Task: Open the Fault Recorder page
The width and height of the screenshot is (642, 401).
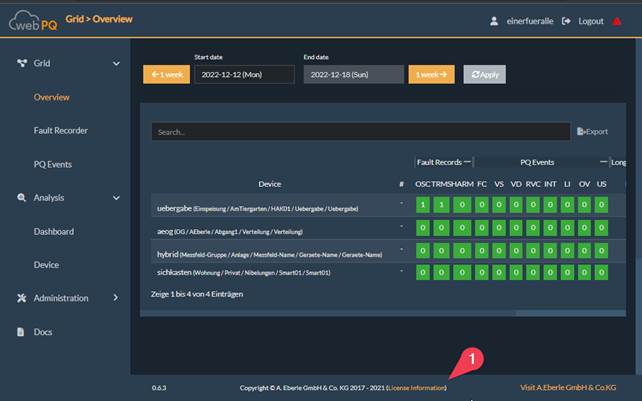Action: point(61,131)
